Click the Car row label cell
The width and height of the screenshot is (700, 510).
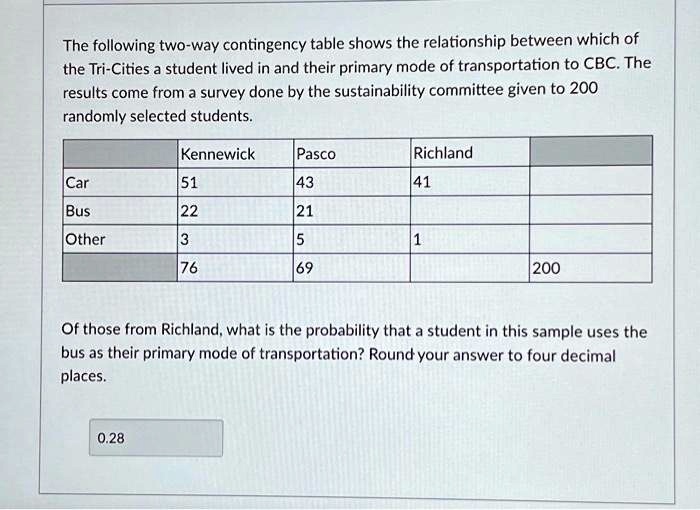pyautogui.click(x=120, y=182)
